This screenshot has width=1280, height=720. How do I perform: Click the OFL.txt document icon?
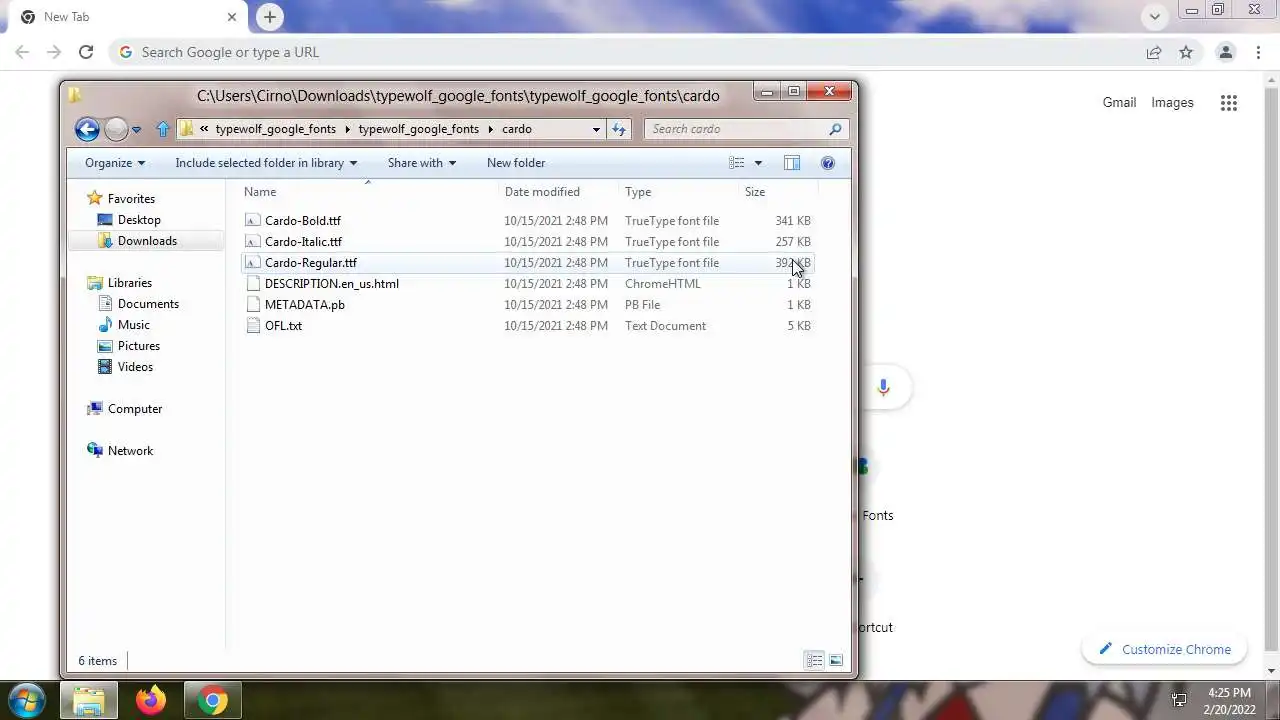(x=253, y=326)
